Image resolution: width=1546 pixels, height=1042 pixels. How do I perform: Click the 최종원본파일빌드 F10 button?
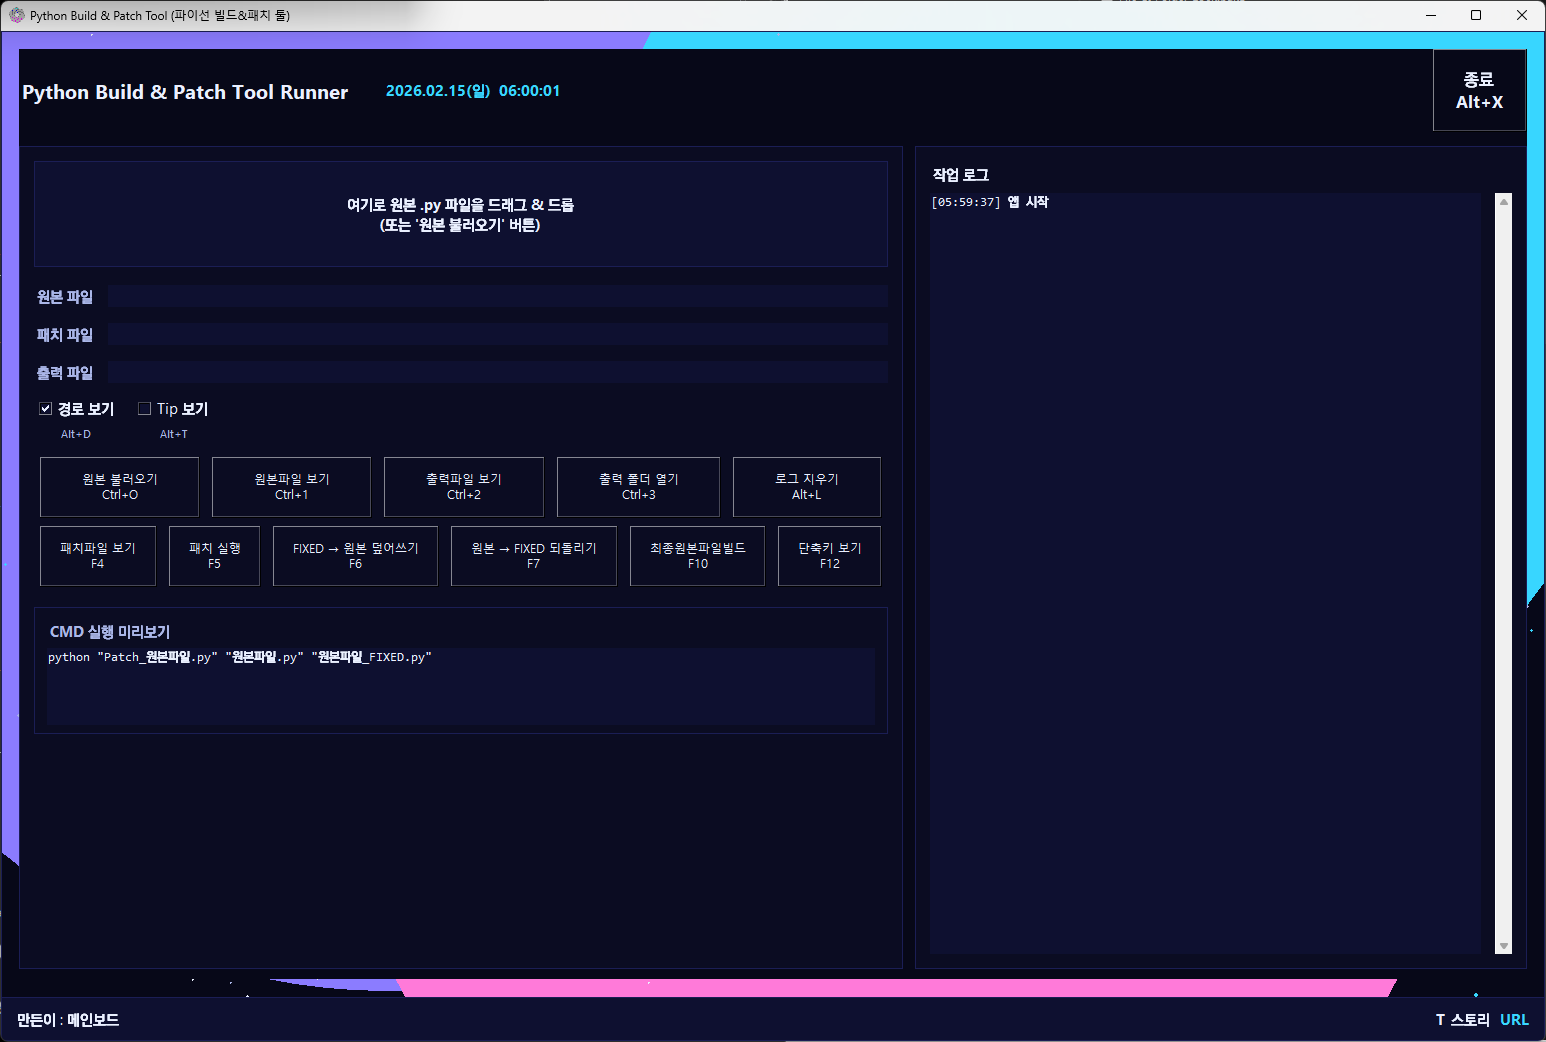698,556
